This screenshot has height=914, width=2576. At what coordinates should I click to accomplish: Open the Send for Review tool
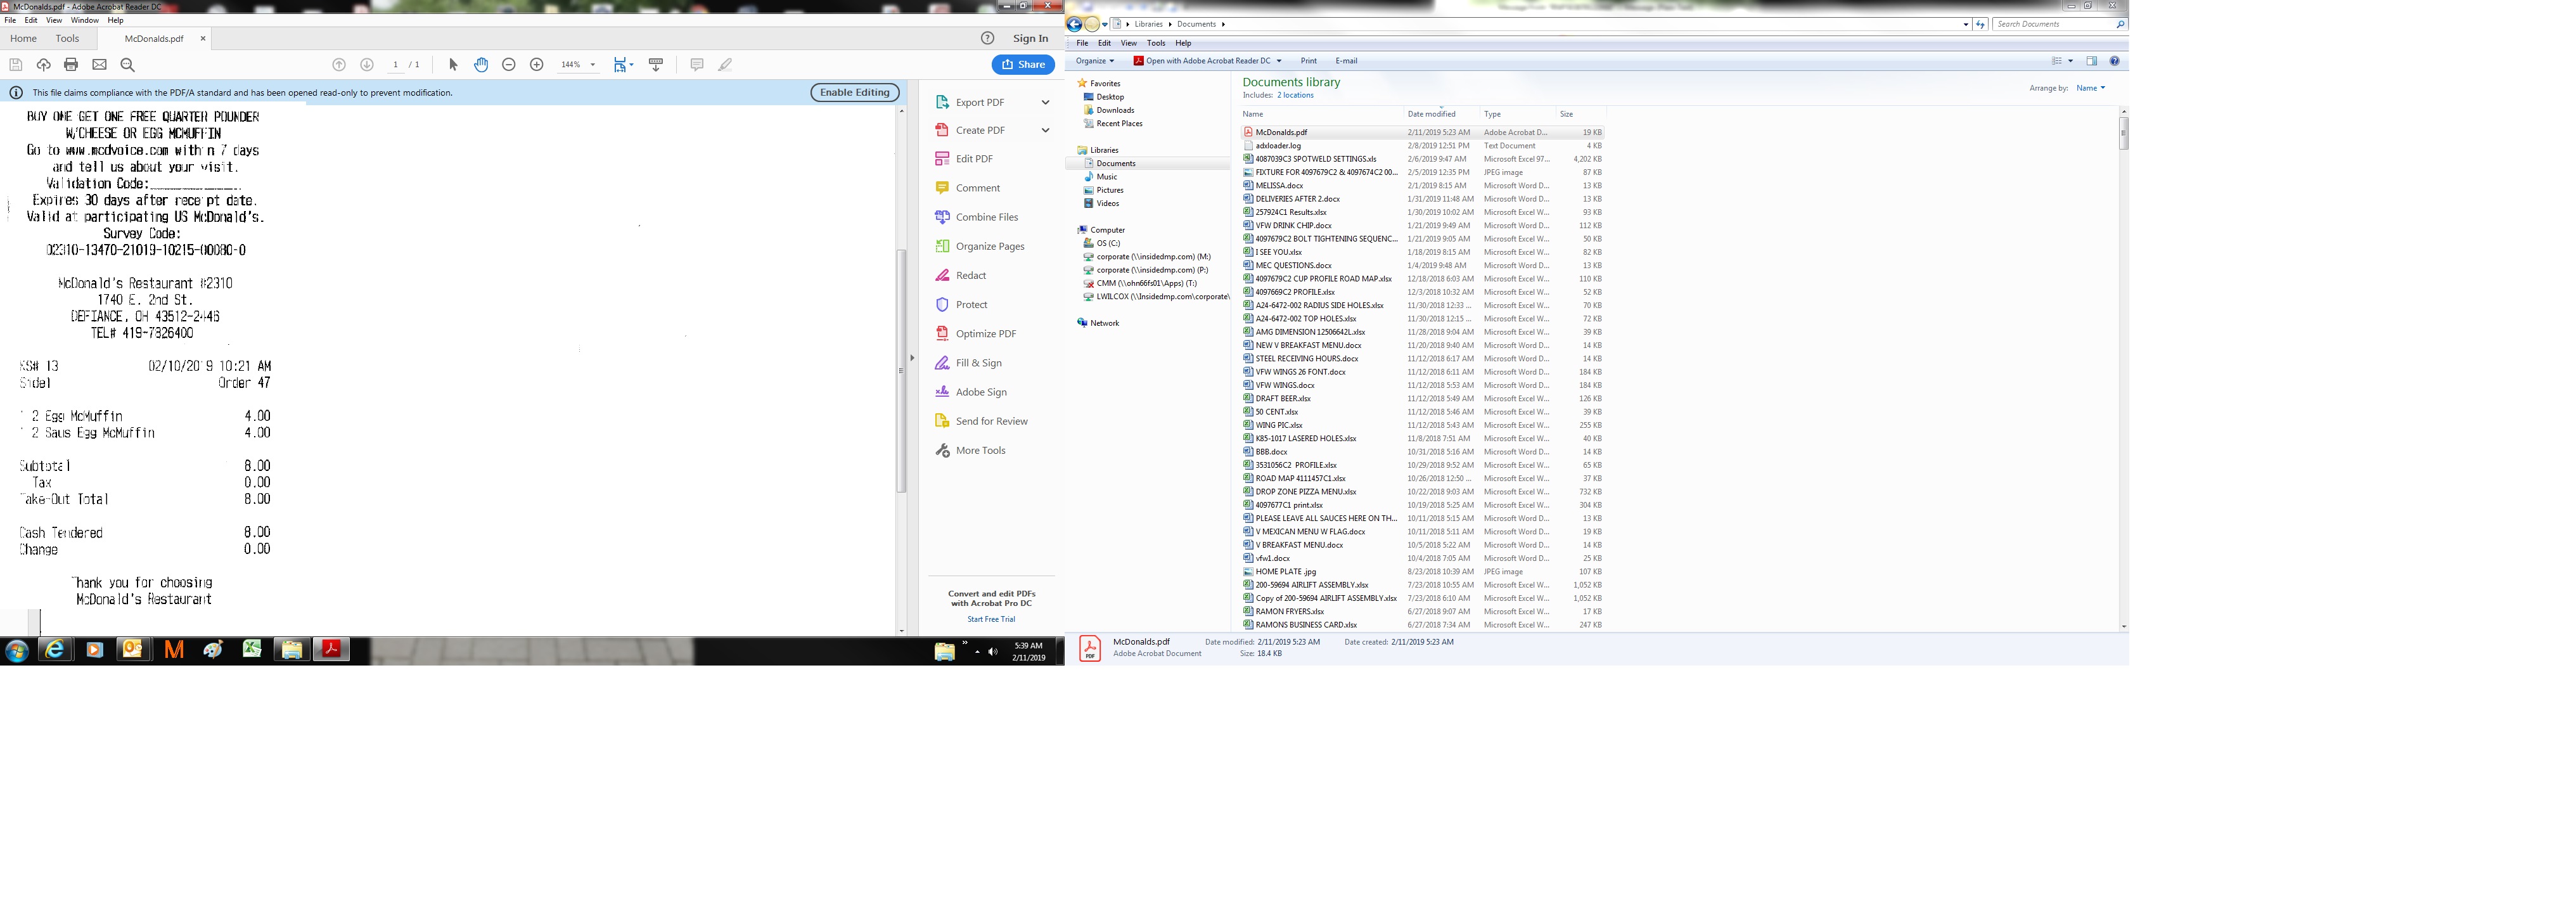pyautogui.click(x=981, y=421)
